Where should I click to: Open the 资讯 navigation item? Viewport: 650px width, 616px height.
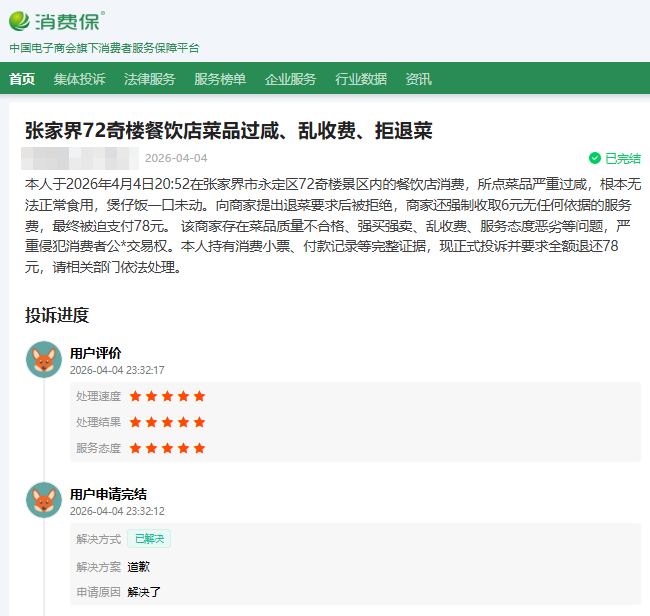click(418, 79)
